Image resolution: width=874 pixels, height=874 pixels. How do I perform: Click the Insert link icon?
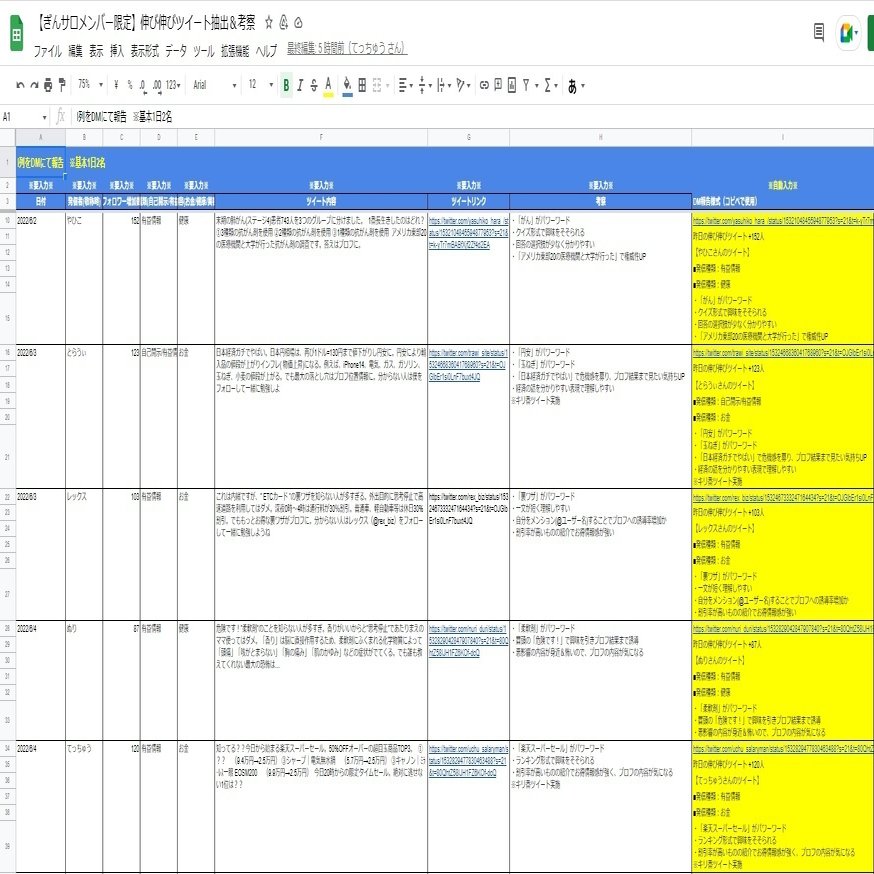[x=484, y=85]
